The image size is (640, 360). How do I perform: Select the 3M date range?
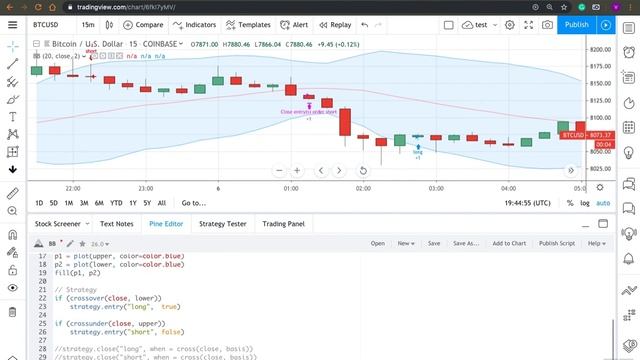[x=84, y=203]
